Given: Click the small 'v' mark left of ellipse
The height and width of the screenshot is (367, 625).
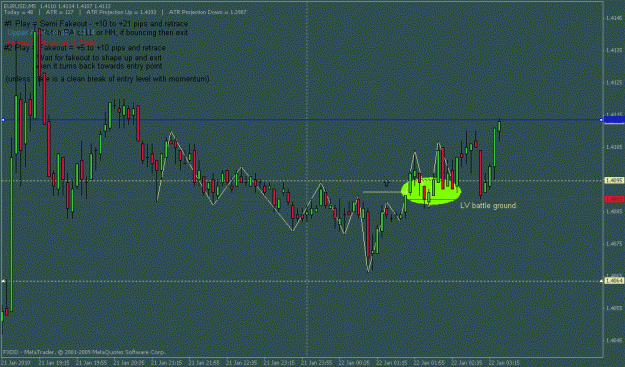Looking at the screenshot, I should pos(386,184).
